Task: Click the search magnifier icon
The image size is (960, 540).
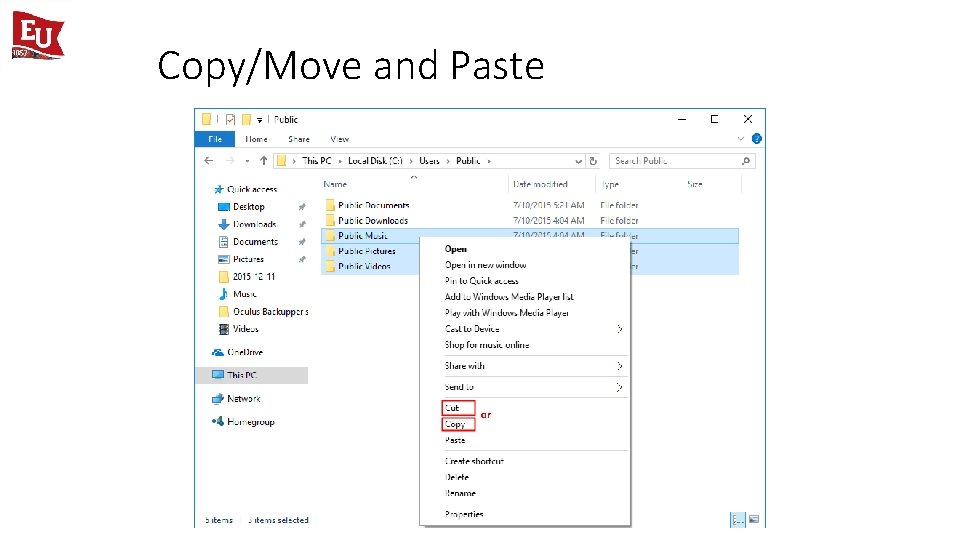Action: (746, 161)
